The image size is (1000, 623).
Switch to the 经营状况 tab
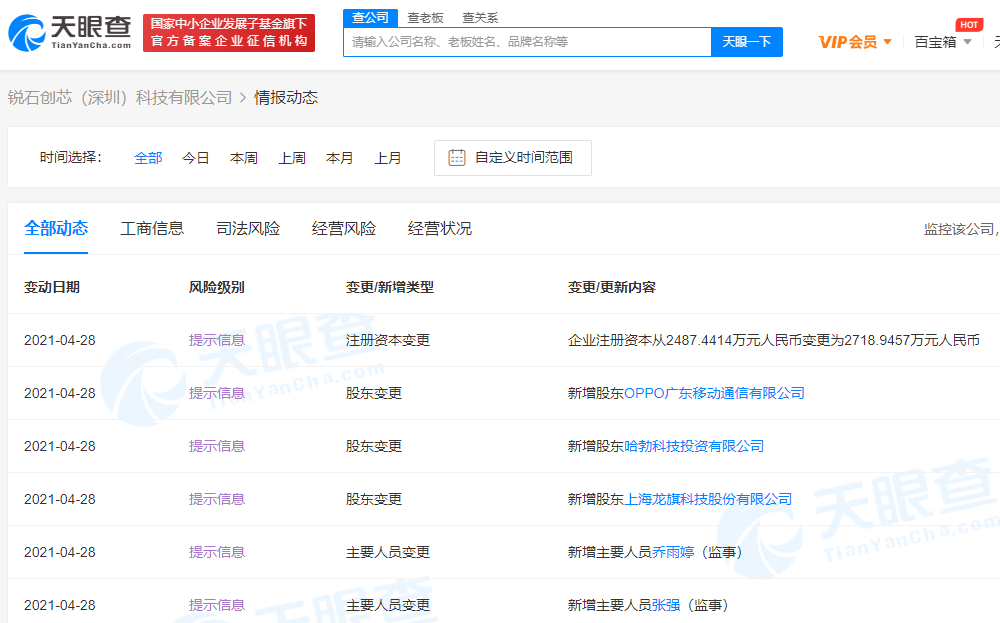pyautogui.click(x=440, y=228)
